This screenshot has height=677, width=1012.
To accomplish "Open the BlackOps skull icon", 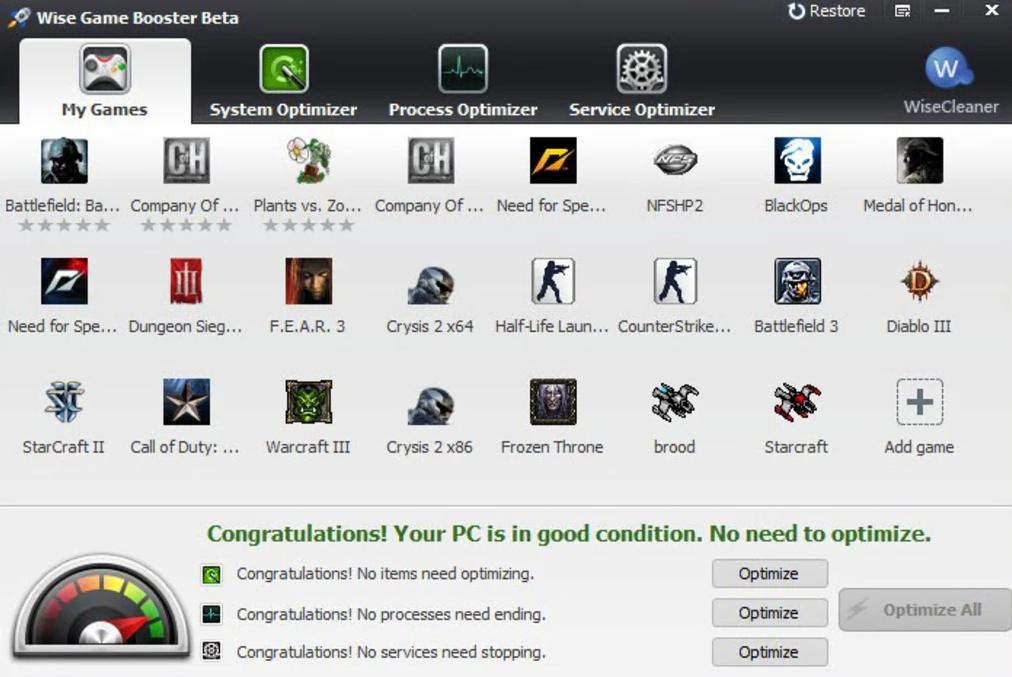I will tap(797, 161).
